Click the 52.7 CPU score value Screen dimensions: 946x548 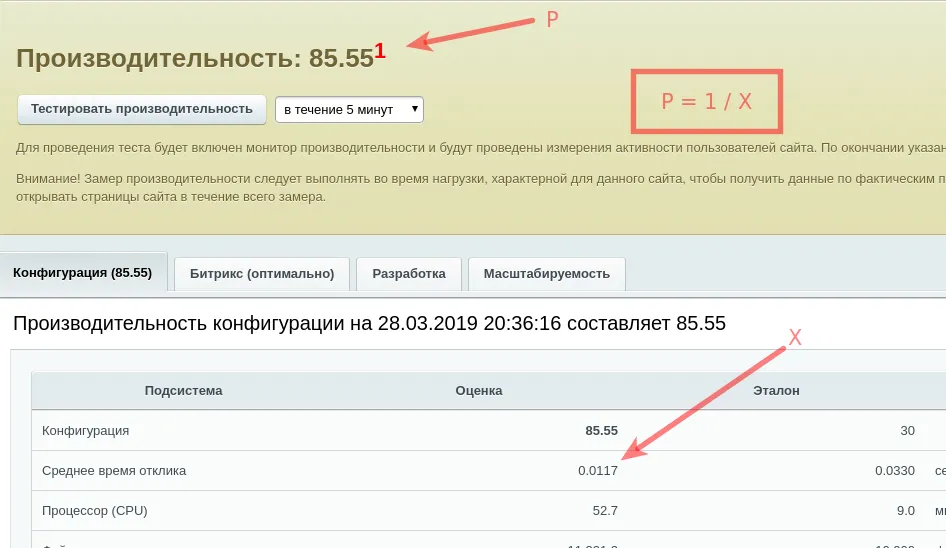pyautogui.click(x=604, y=510)
